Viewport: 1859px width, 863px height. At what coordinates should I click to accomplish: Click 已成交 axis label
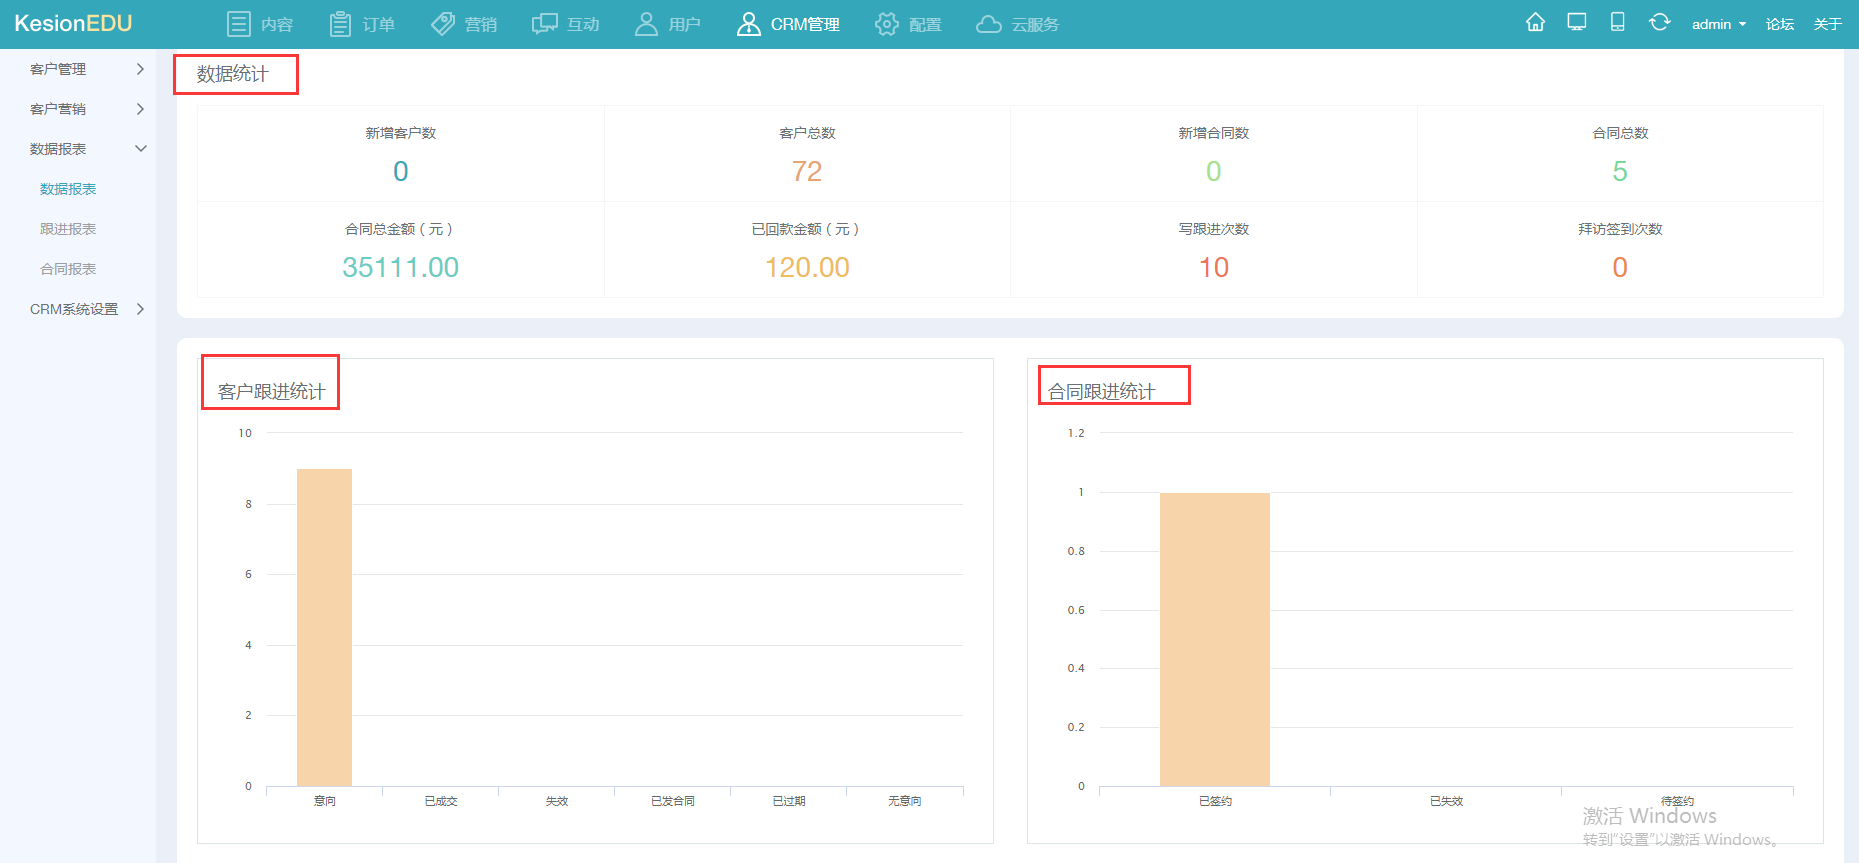coord(441,801)
